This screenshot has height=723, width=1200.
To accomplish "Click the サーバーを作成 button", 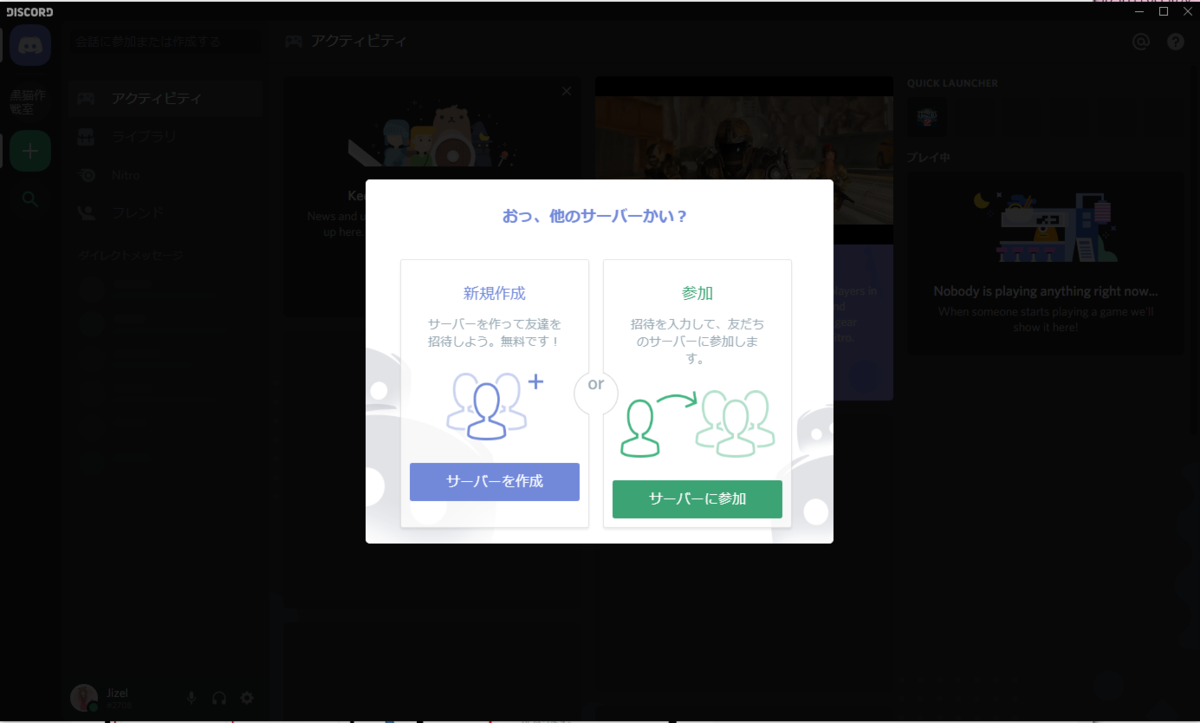I will point(494,481).
